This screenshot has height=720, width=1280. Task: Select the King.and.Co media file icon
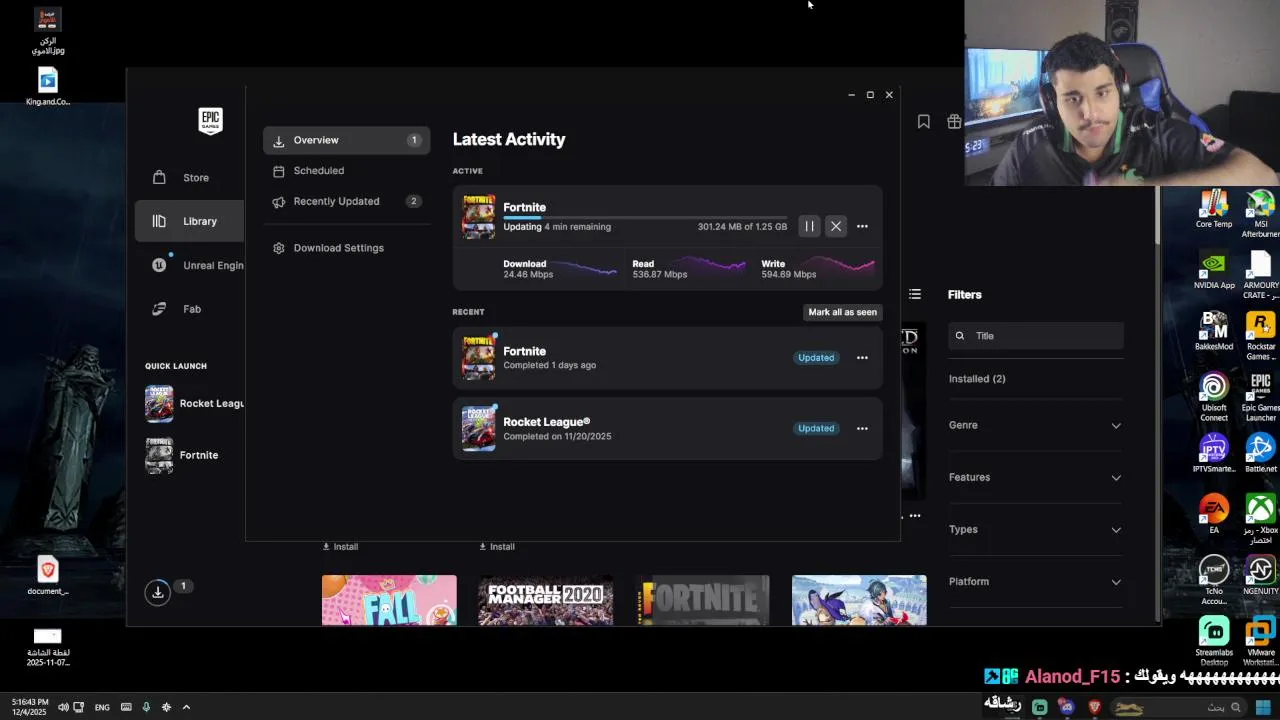point(47,86)
